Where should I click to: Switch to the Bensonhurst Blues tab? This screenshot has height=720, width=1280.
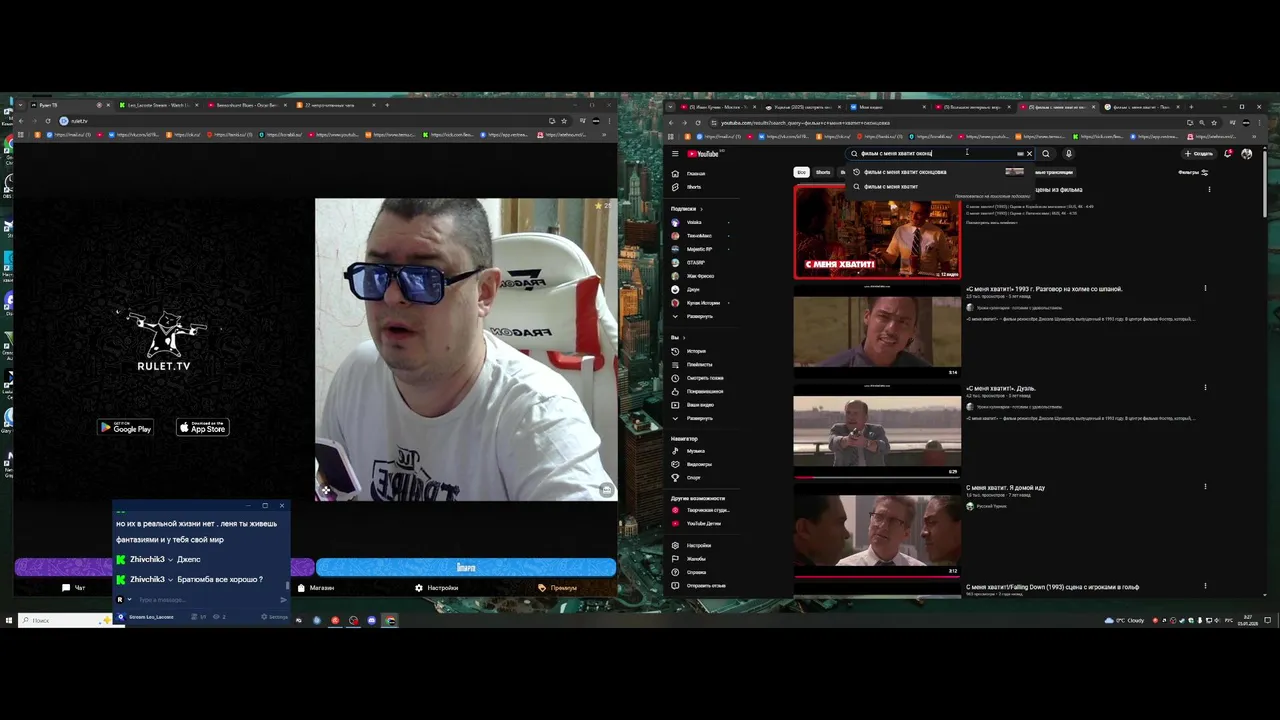pyautogui.click(x=246, y=105)
